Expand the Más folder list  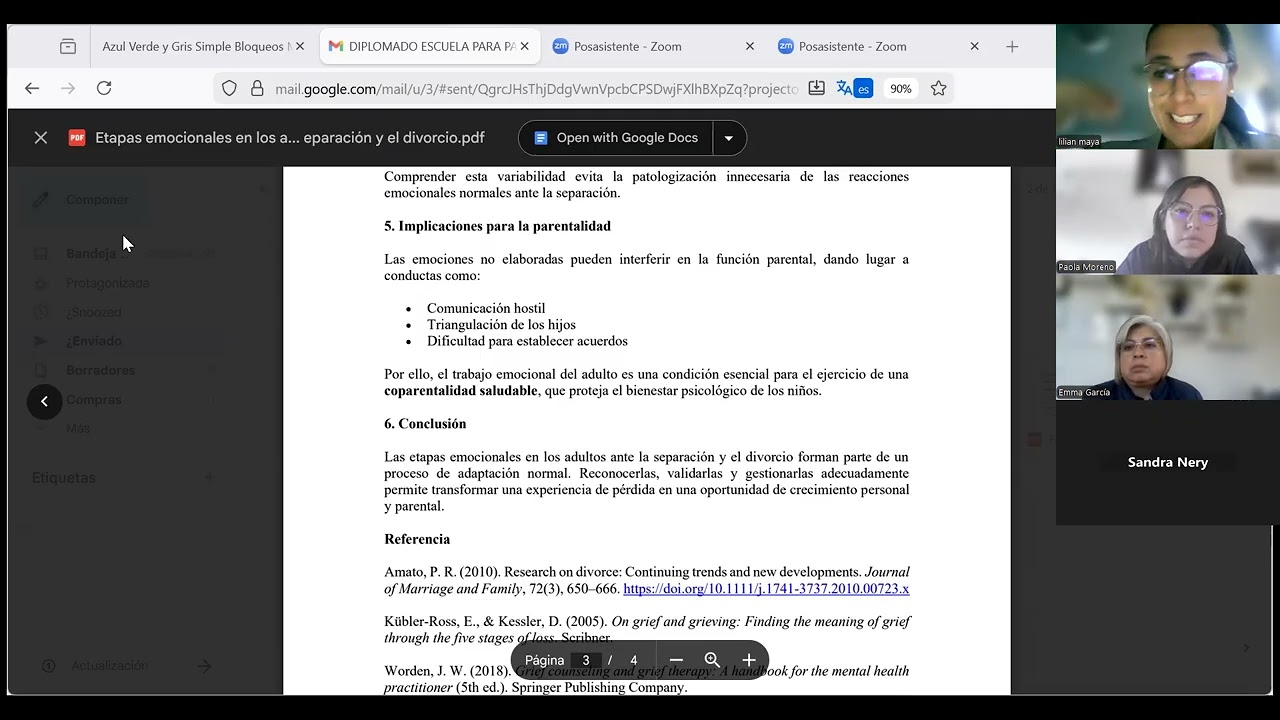[78, 428]
